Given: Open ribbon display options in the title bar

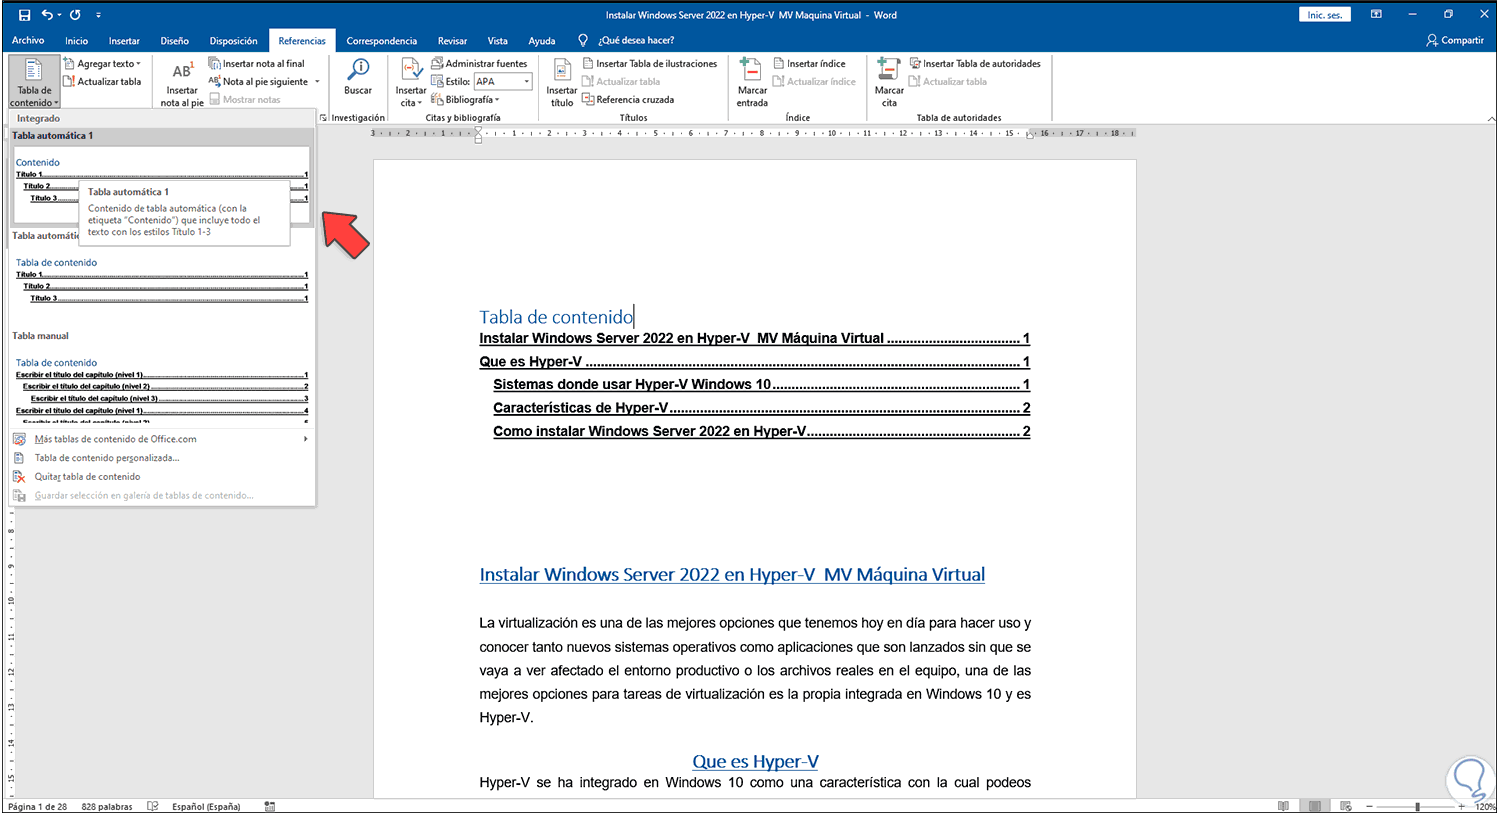Looking at the screenshot, I should pyautogui.click(x=1377, y=15).
